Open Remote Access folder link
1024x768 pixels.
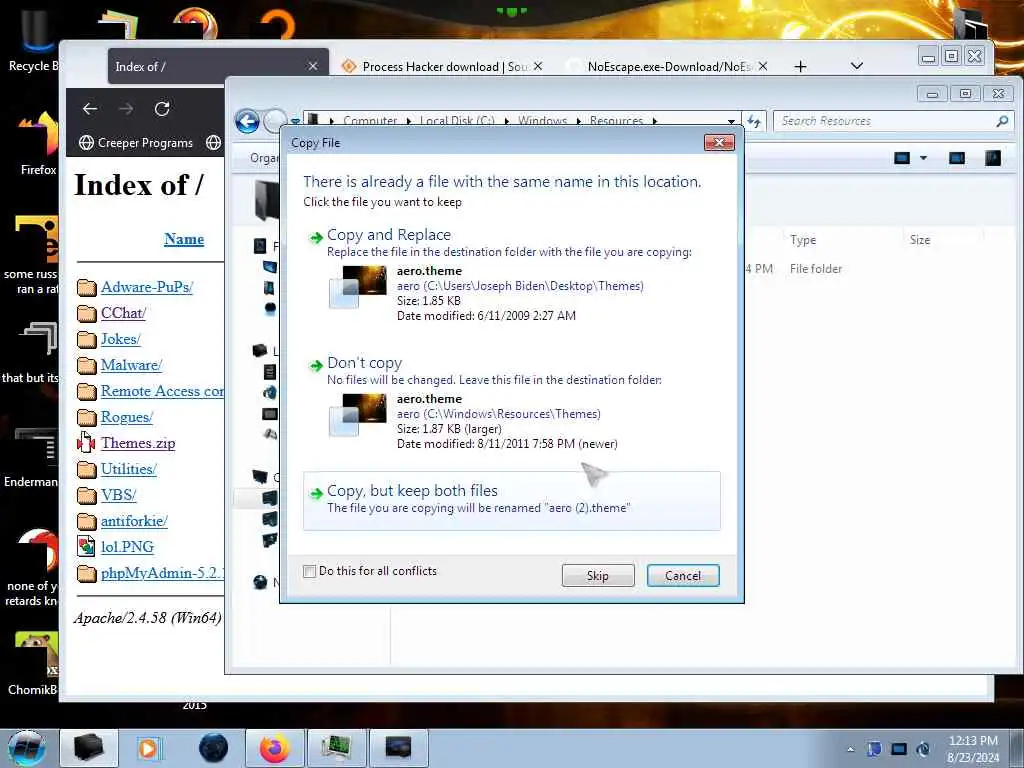162,391
